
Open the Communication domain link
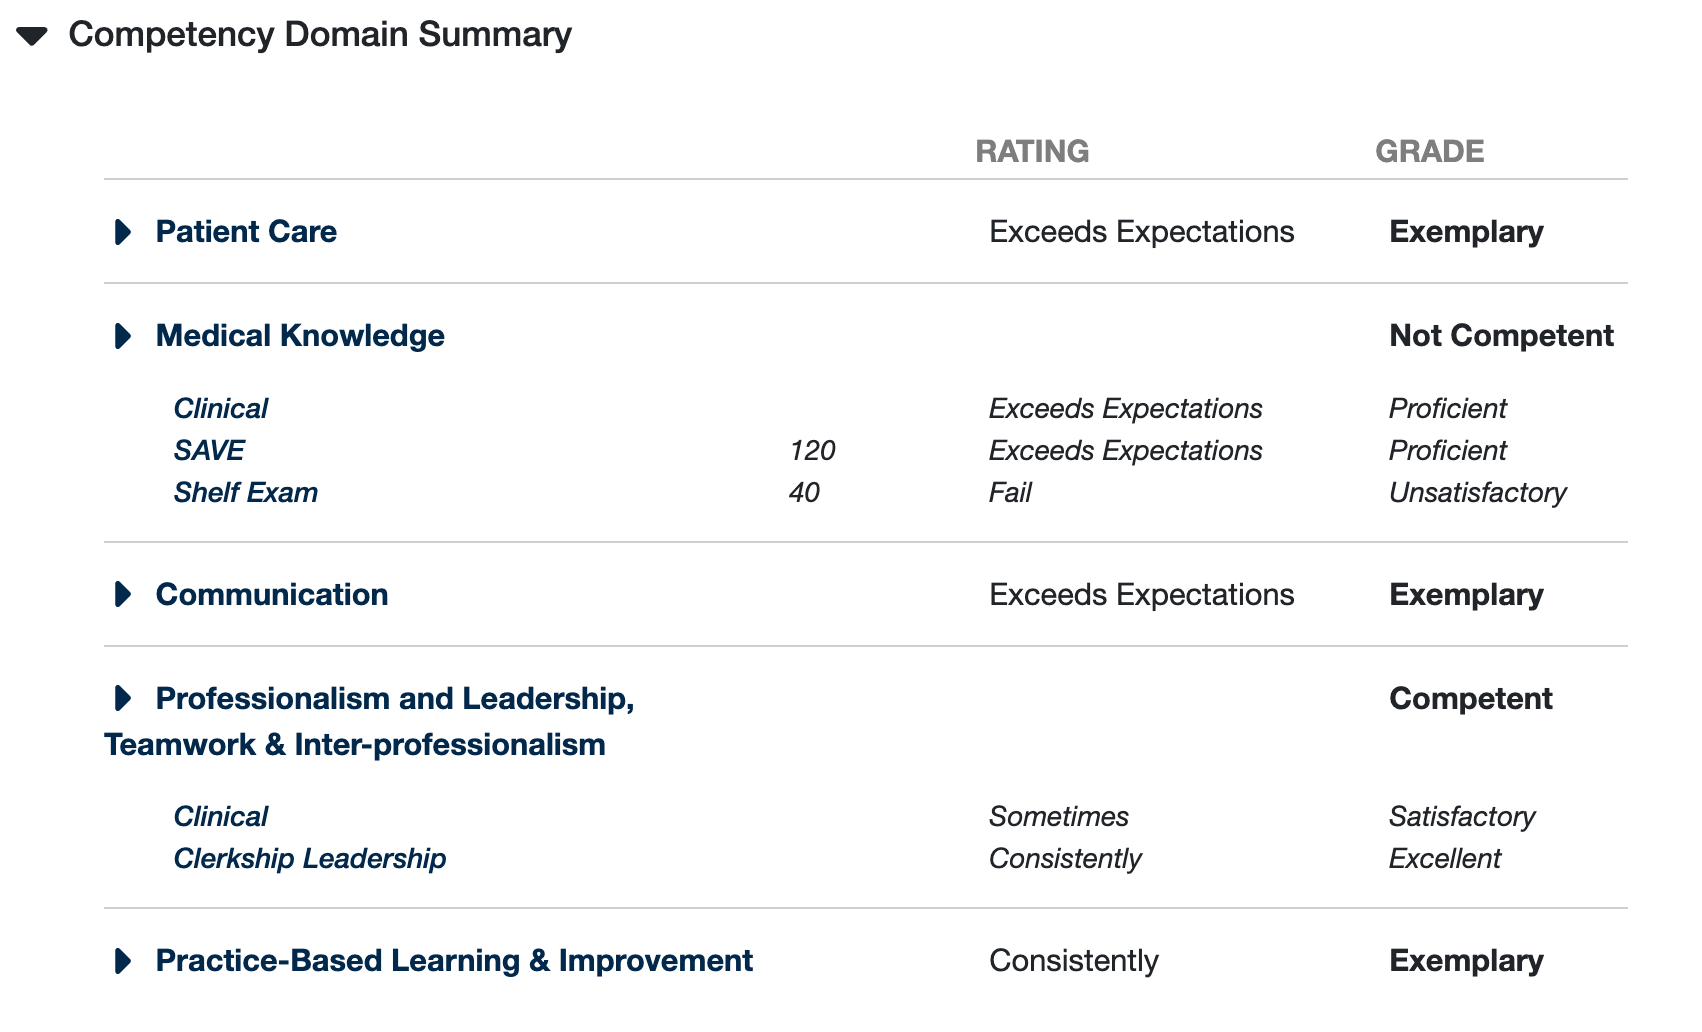pyautogui.click(x=272, y=595)
